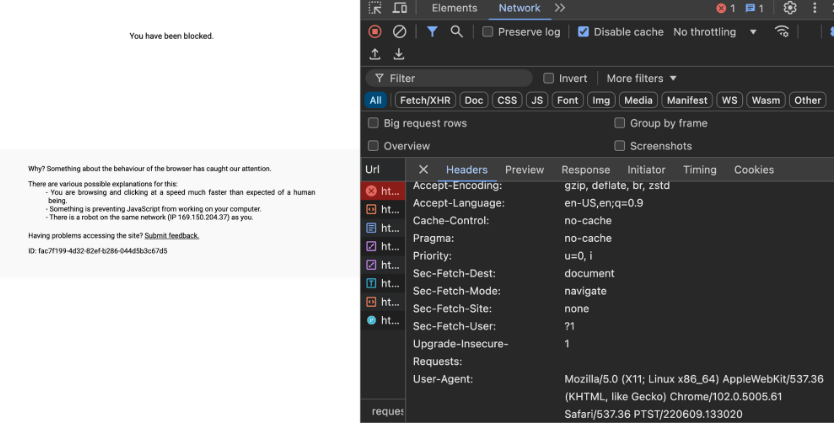This screenshot has height=423, width=834.
Task: Toggle the blue filter funnel icon
Action: 432,32
